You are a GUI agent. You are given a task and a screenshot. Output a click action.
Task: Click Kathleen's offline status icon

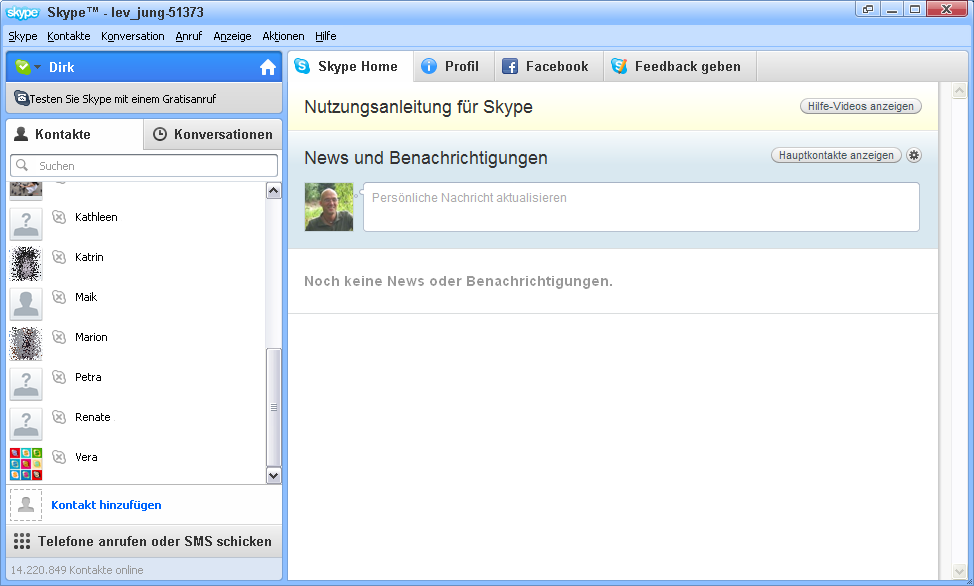pos(59,217)
